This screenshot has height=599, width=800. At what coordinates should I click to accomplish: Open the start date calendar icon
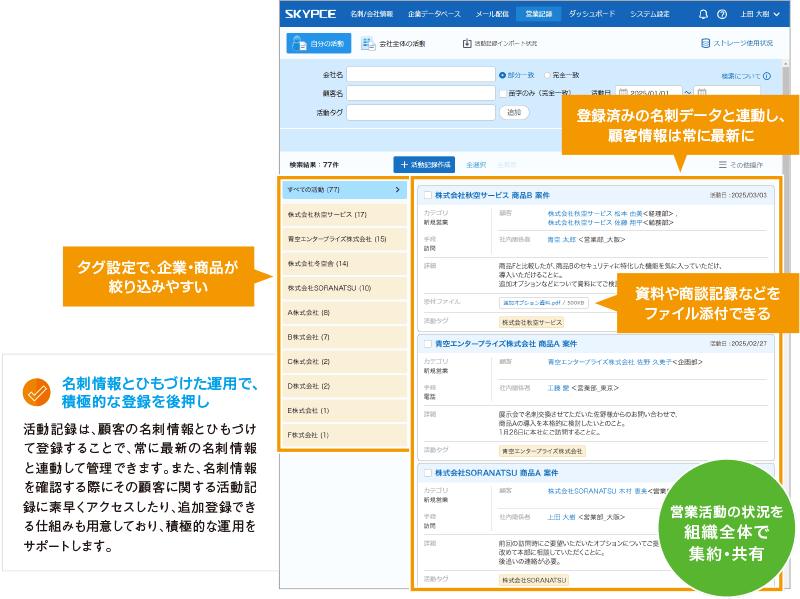(623, 93)
